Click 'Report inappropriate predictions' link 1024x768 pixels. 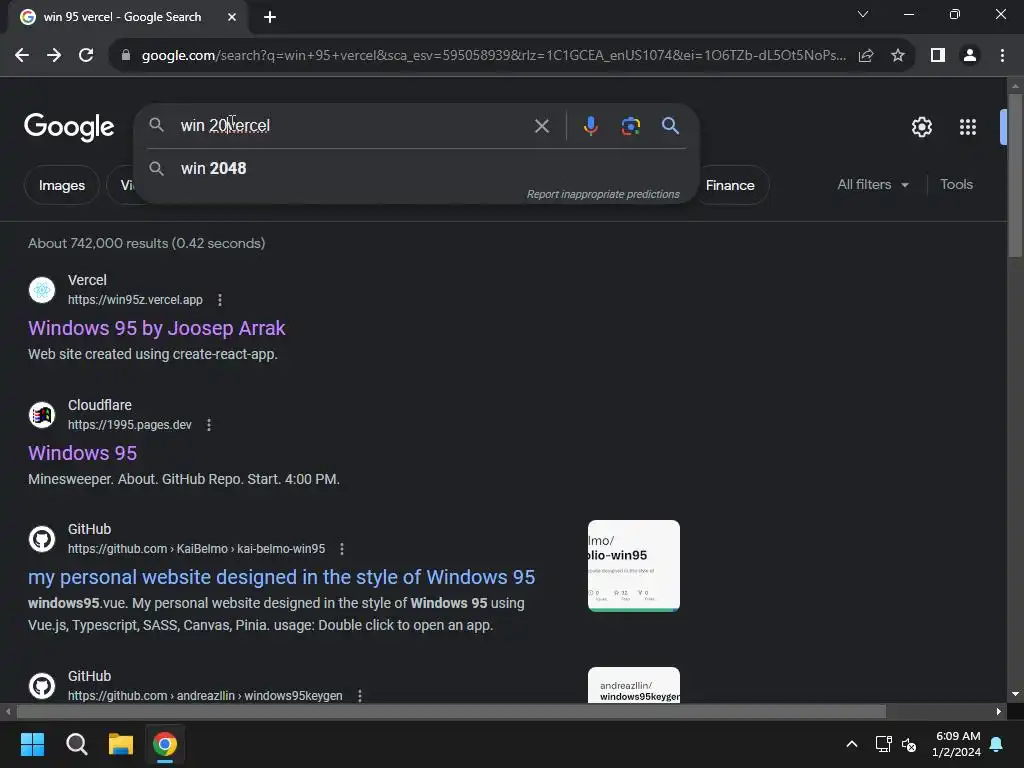pyautogui.click(x=603, y=194)
